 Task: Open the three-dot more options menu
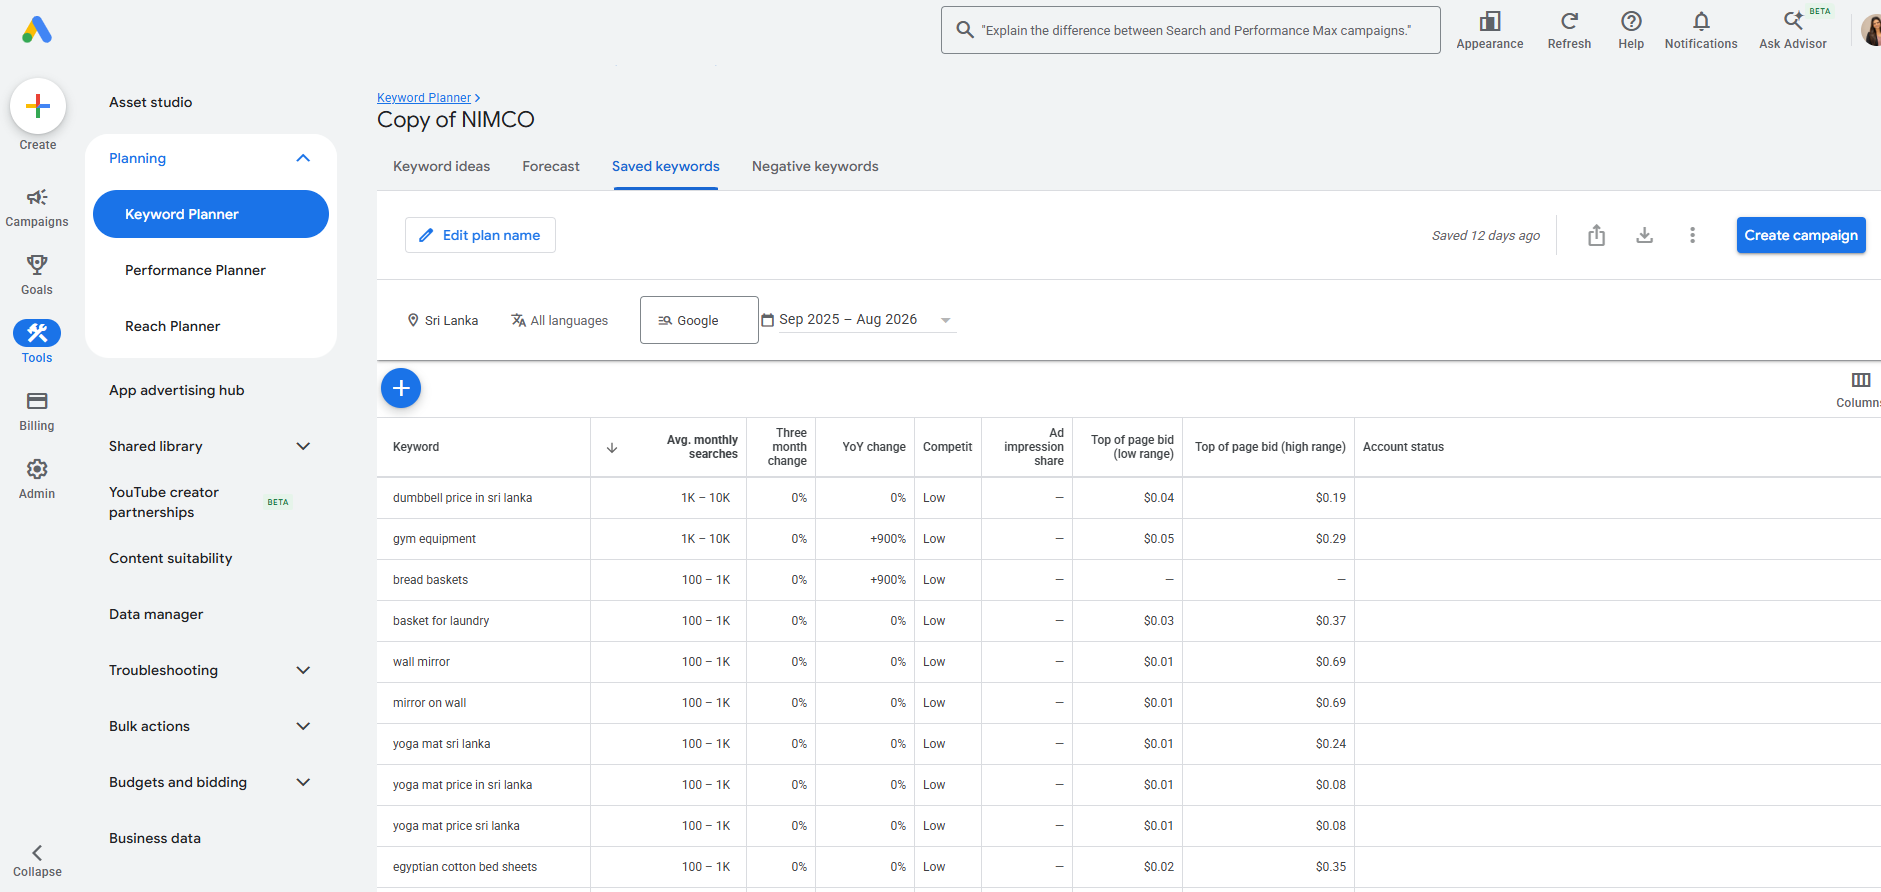click(1693, 235)
